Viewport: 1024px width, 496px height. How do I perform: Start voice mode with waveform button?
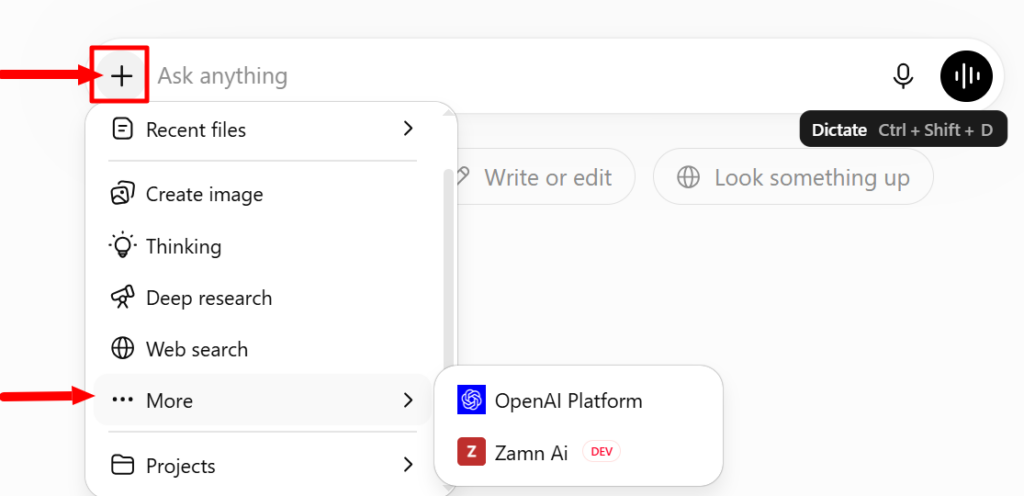coord(967,76)
